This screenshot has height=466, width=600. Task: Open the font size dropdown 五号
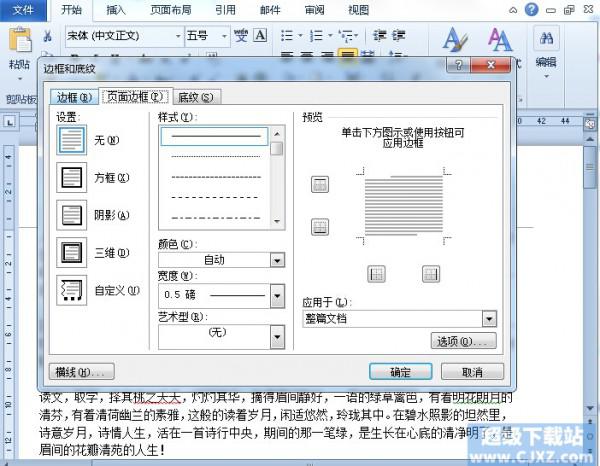tap(224, 36)
